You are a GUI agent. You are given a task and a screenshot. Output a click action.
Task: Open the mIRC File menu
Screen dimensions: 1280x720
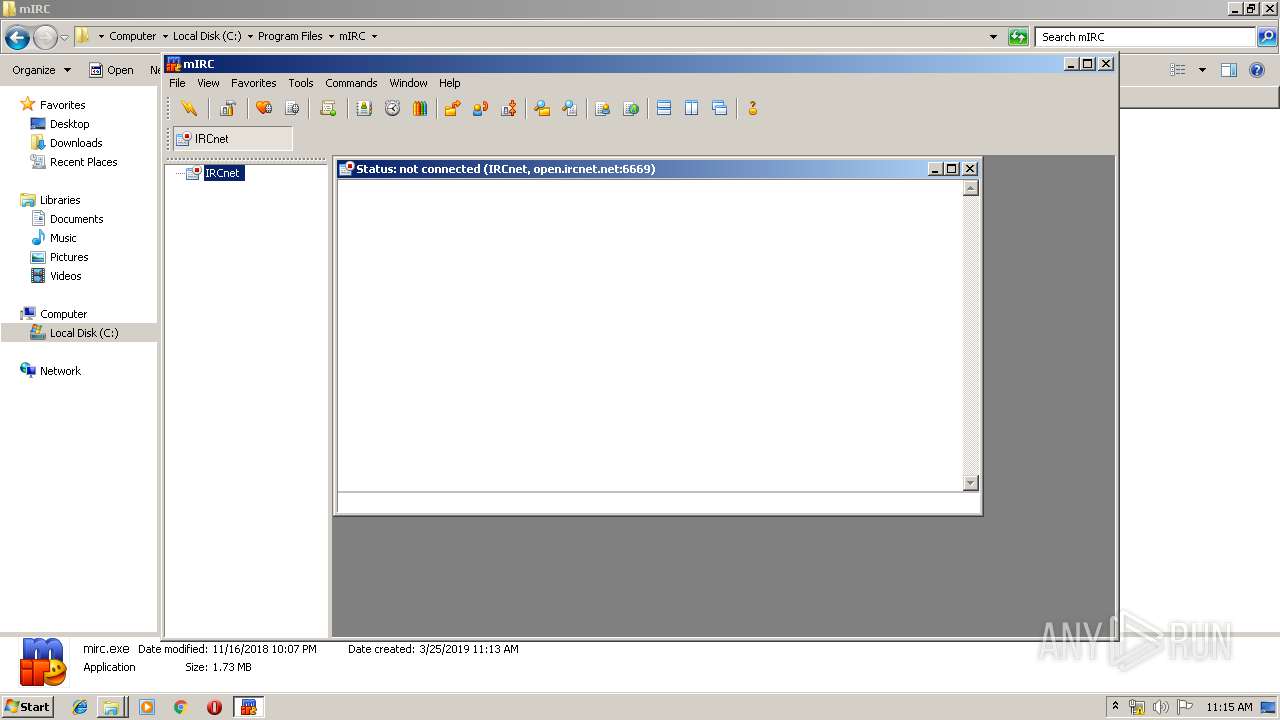(x=177, y=83)
